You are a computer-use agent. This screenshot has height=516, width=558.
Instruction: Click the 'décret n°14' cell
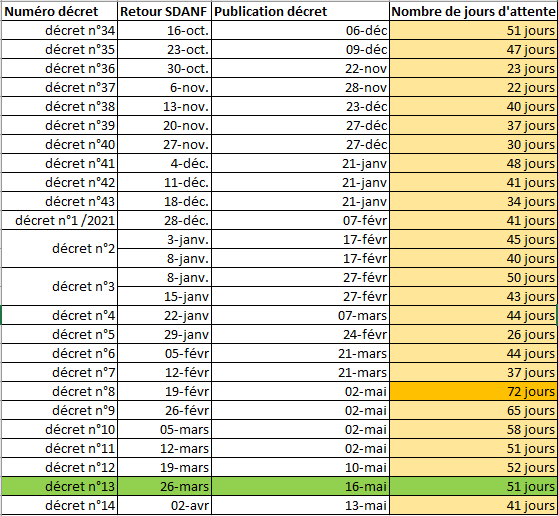point(59,505)
